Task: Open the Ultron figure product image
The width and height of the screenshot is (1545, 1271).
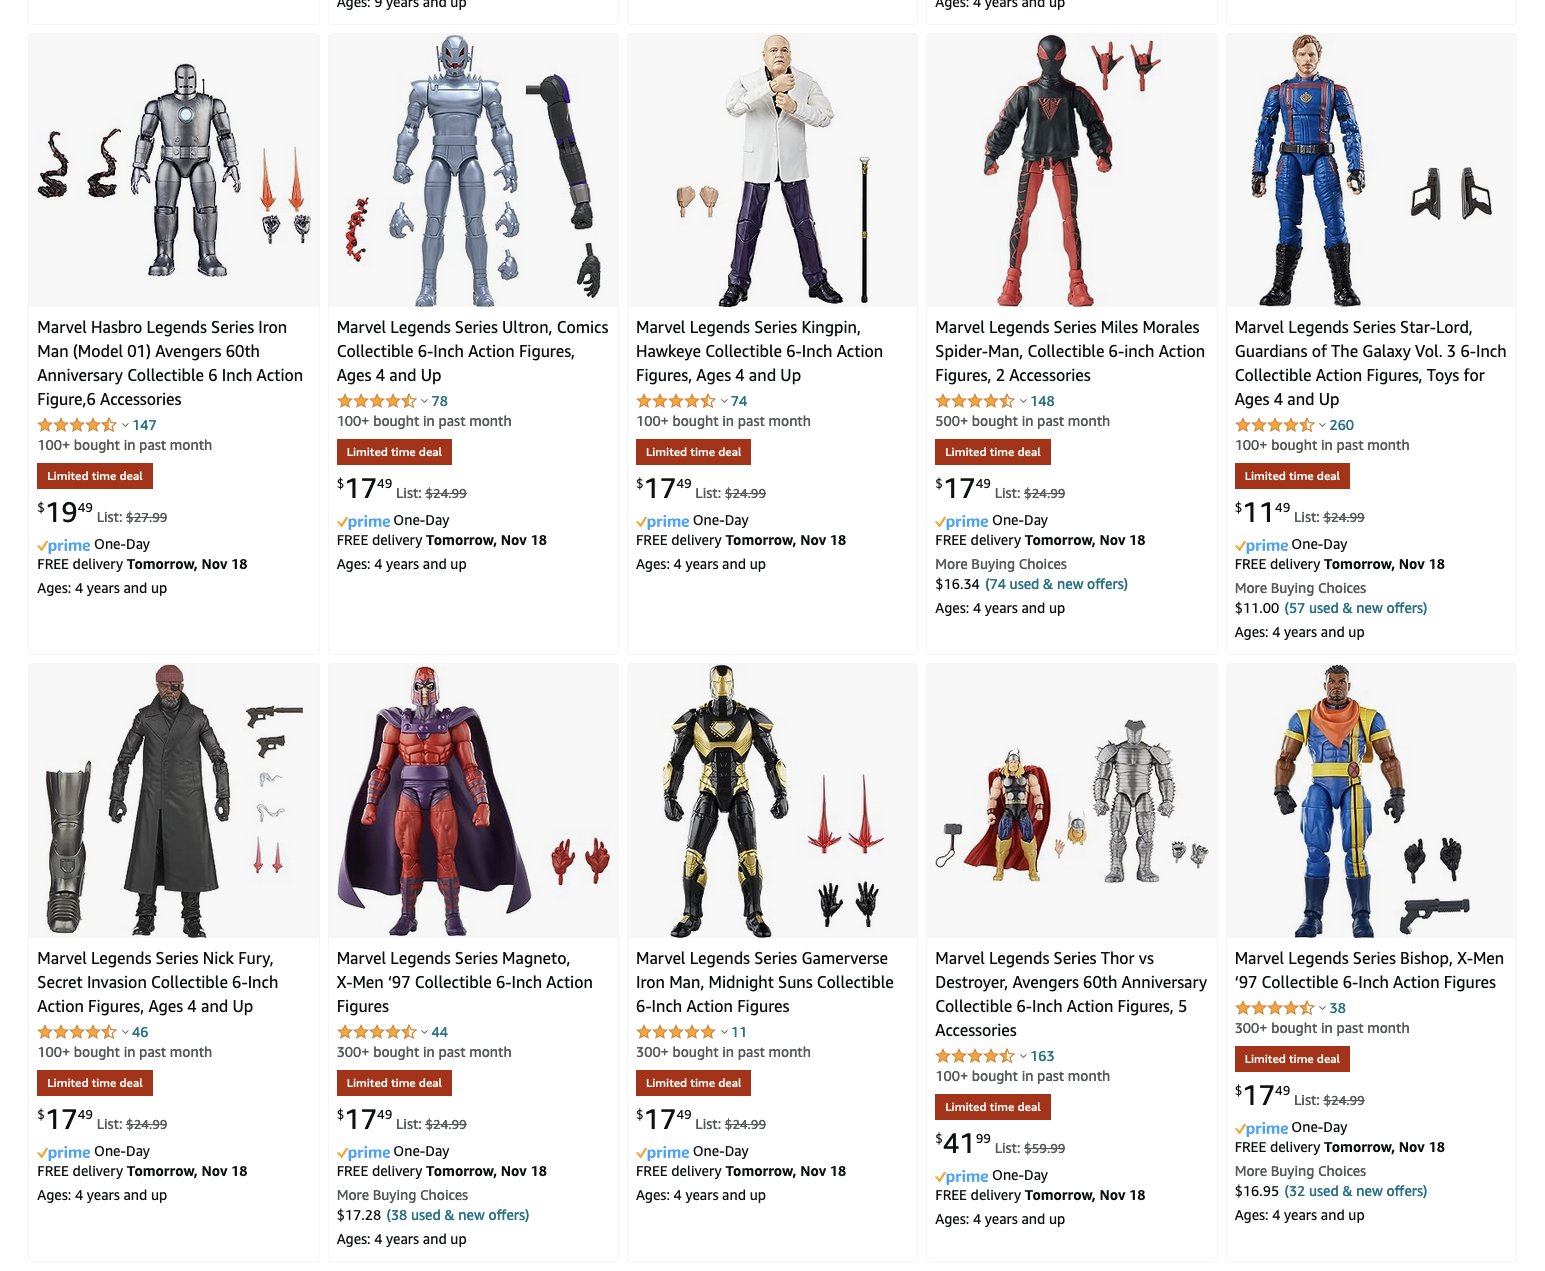Action: [473, 171]
